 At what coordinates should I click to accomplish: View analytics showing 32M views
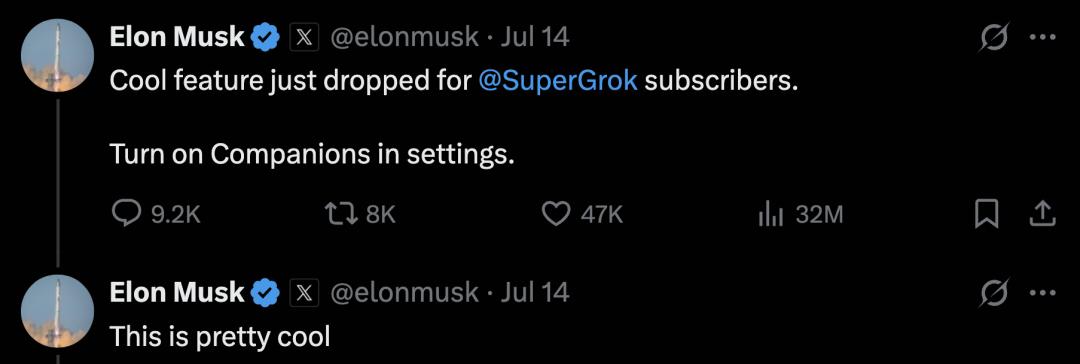[800, 215]
